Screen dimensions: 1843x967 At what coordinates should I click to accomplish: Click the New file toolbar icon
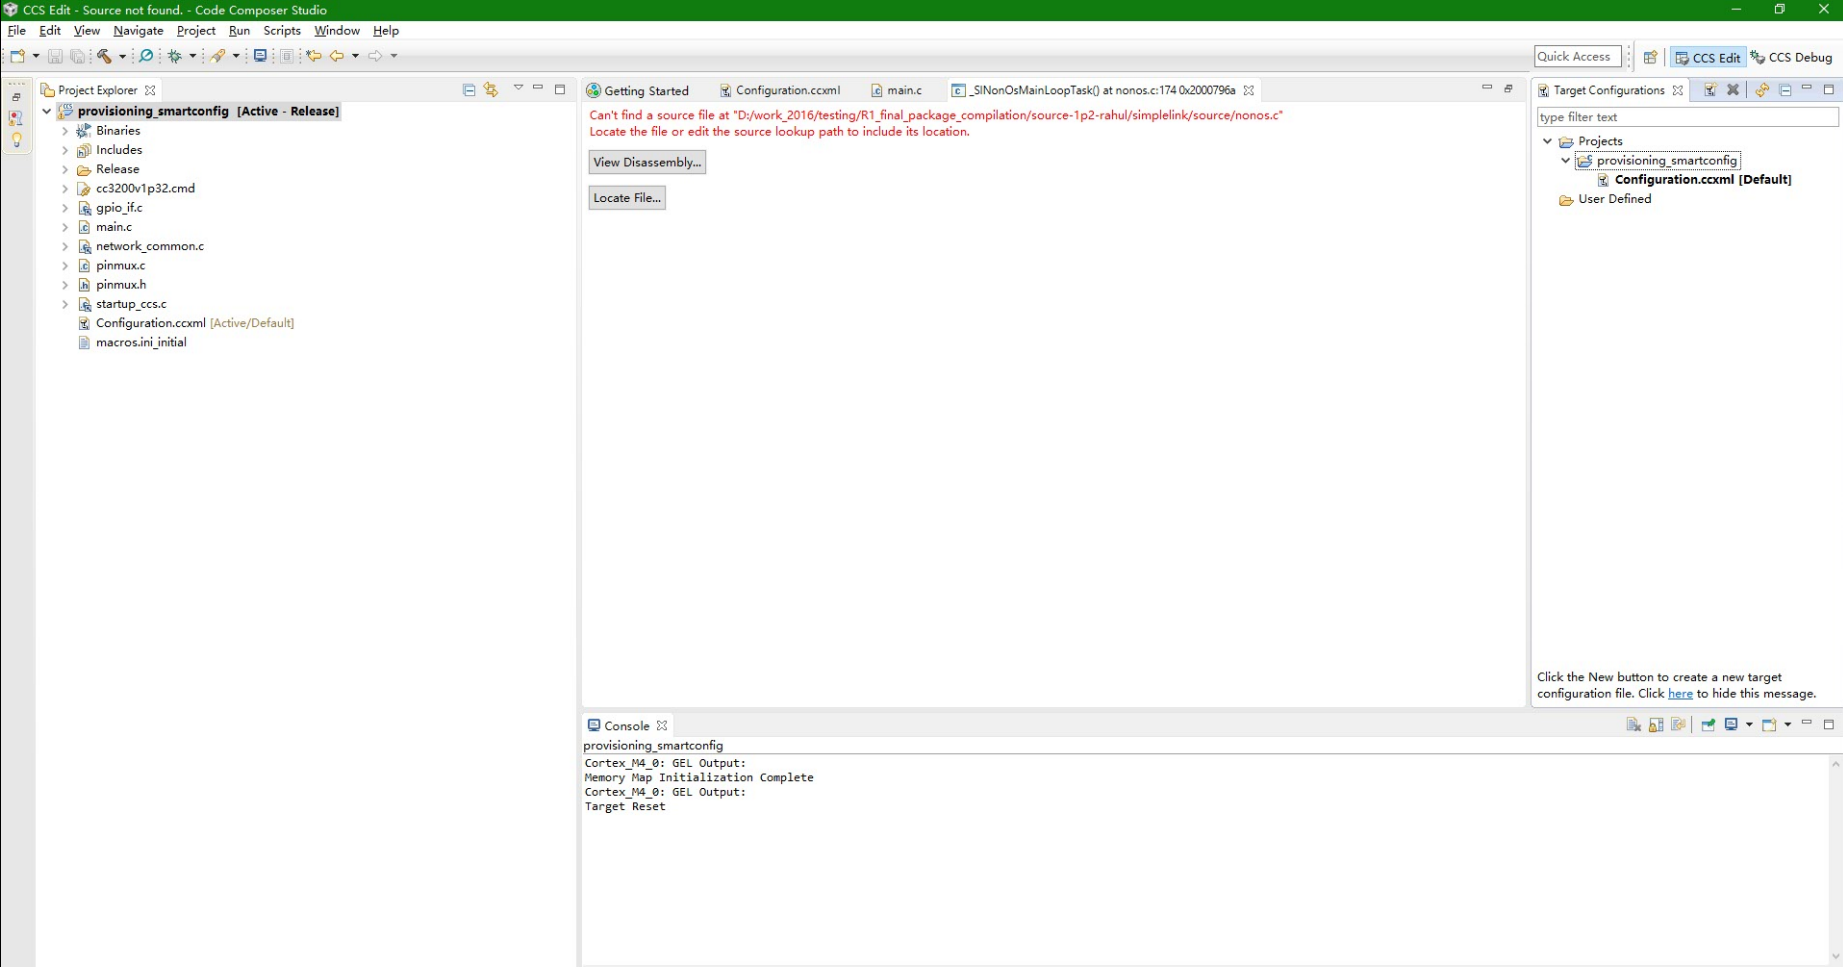point(17,56)
